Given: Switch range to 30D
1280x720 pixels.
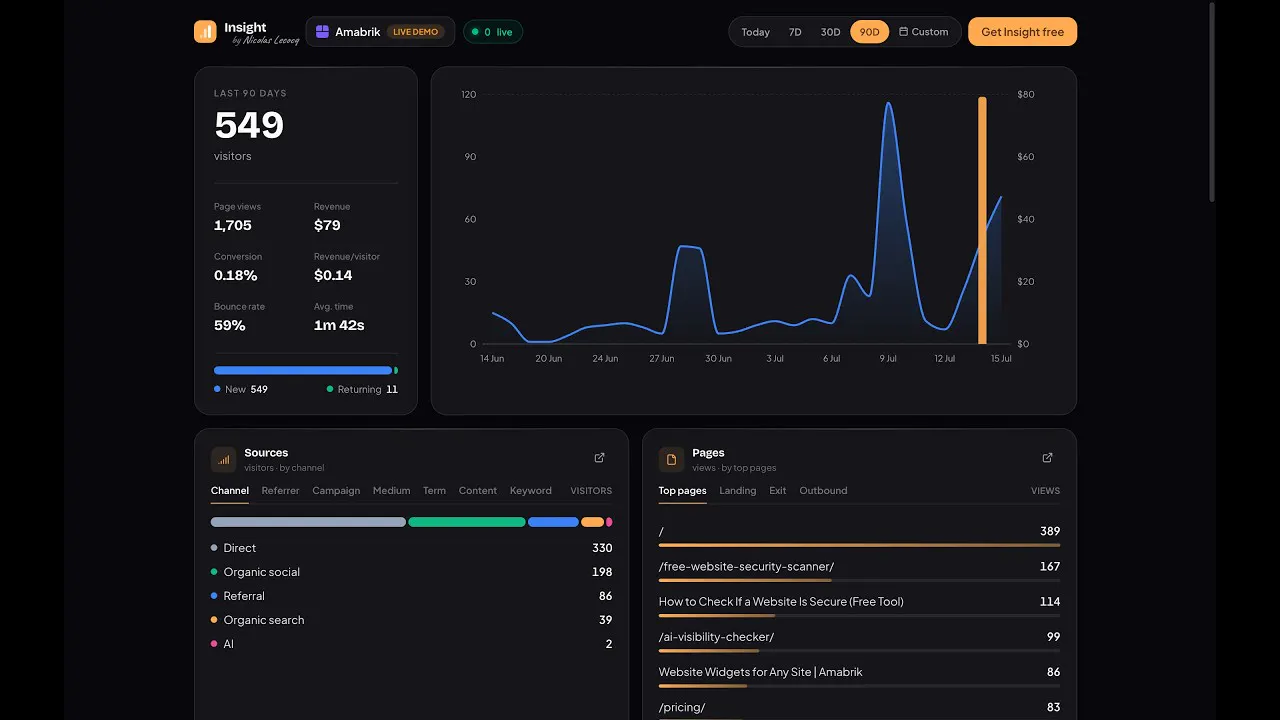Looking at the screenshot, I should tap(830, 32).
